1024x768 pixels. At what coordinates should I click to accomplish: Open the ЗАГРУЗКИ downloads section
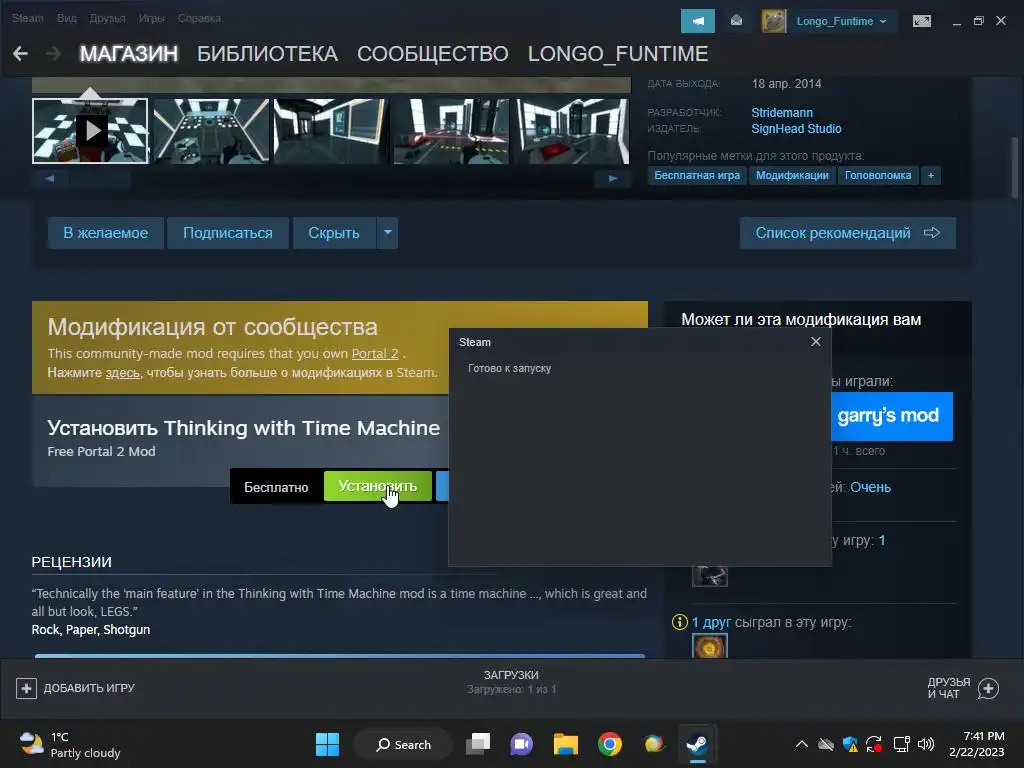pyautogui.click(x=511, y=681)
